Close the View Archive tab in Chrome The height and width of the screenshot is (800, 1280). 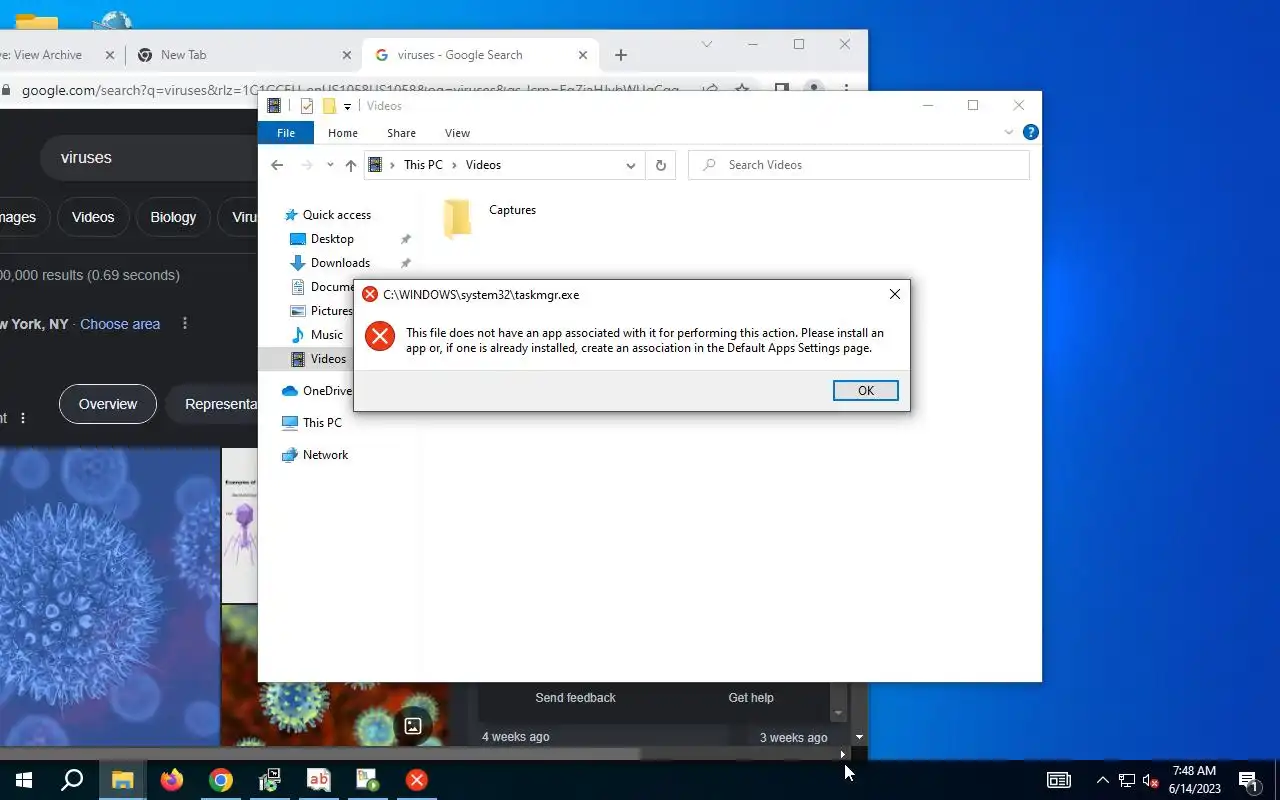[x=110, y=55]
